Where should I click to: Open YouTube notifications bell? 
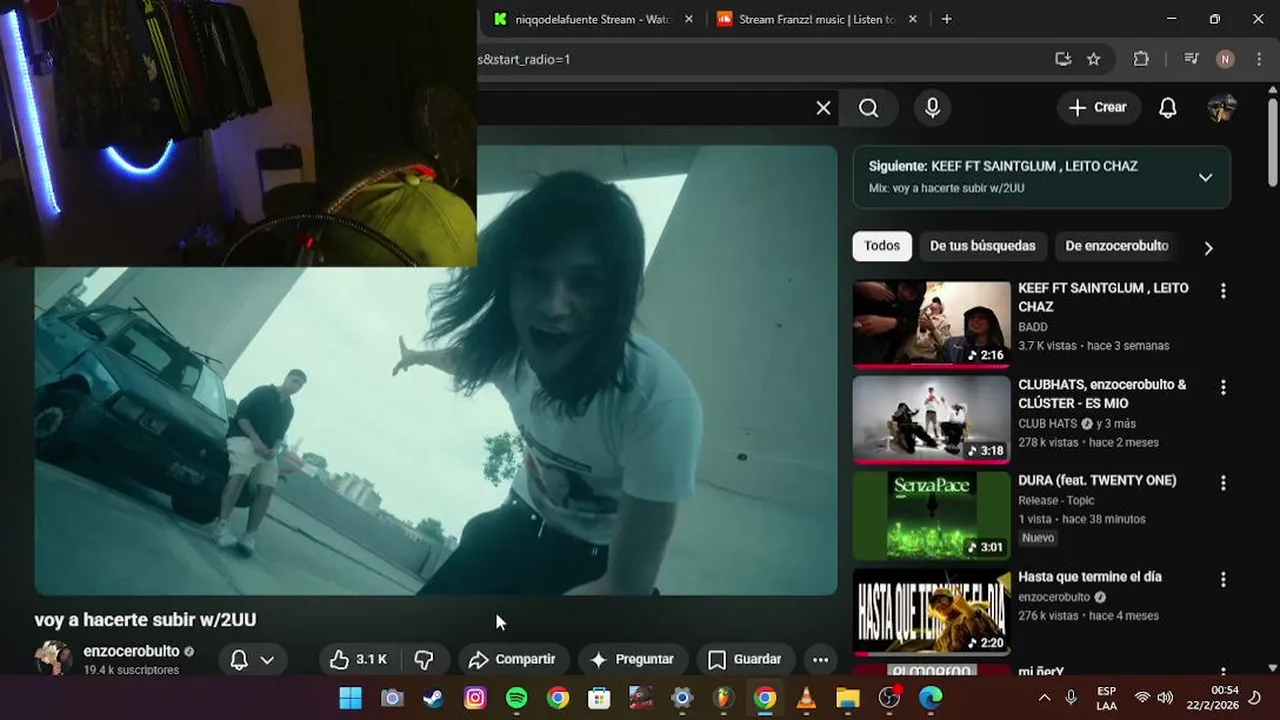point(1167,108)
